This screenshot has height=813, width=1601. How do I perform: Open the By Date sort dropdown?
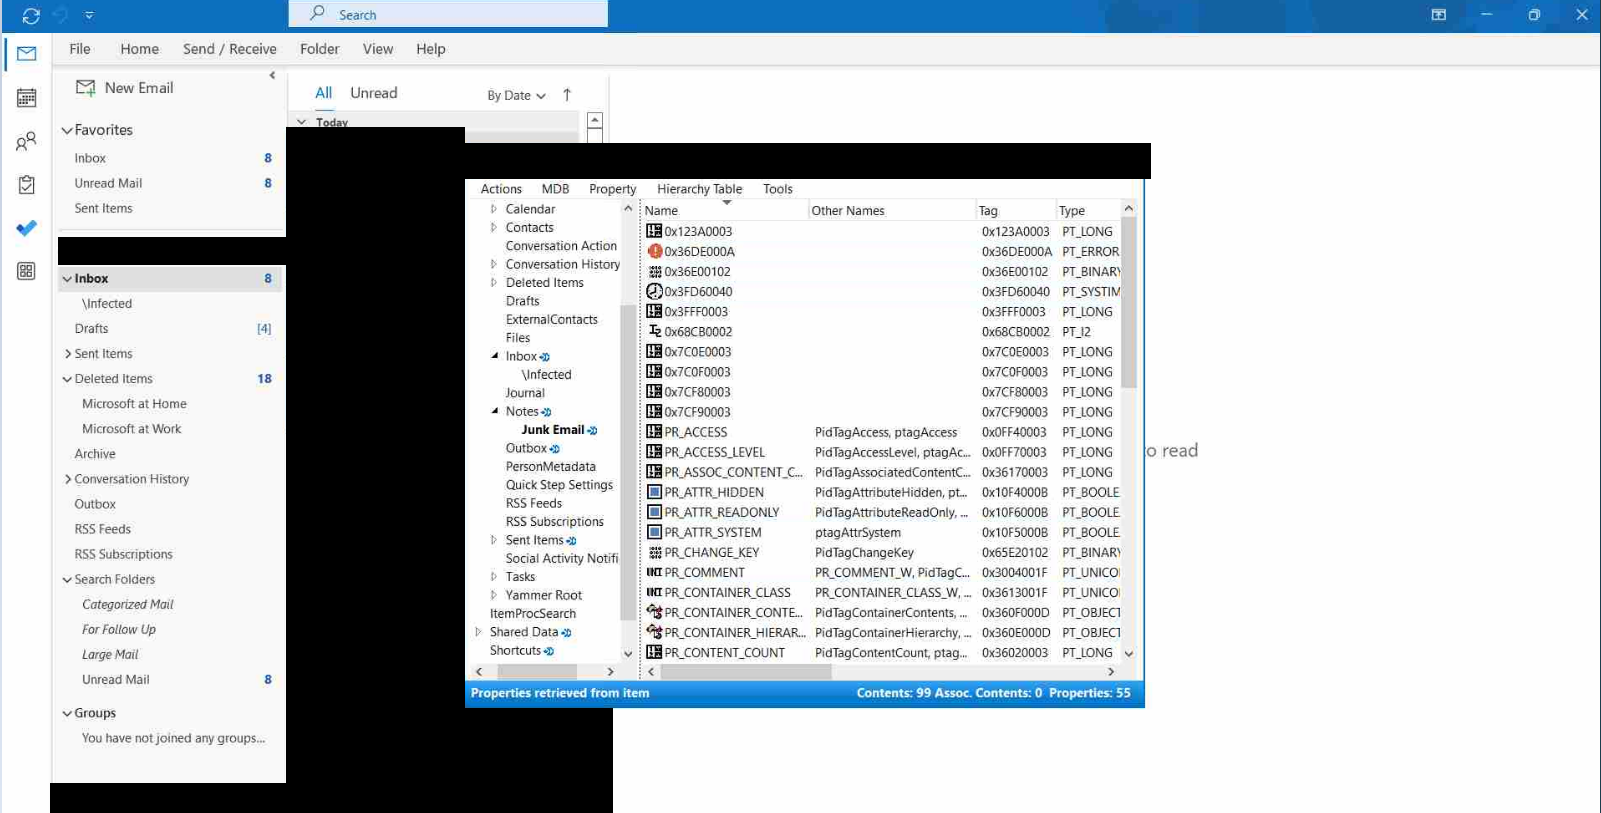[516, 96]
